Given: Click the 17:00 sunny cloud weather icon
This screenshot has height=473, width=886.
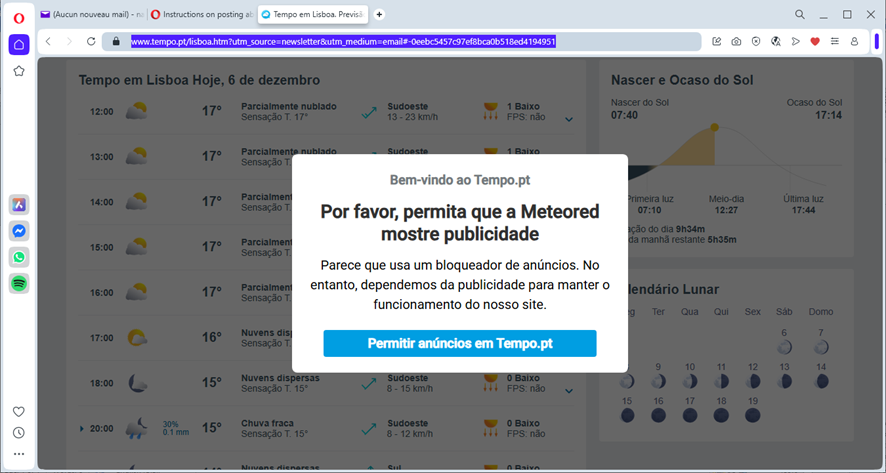Looking at the screenshot, I should (137, 338).
